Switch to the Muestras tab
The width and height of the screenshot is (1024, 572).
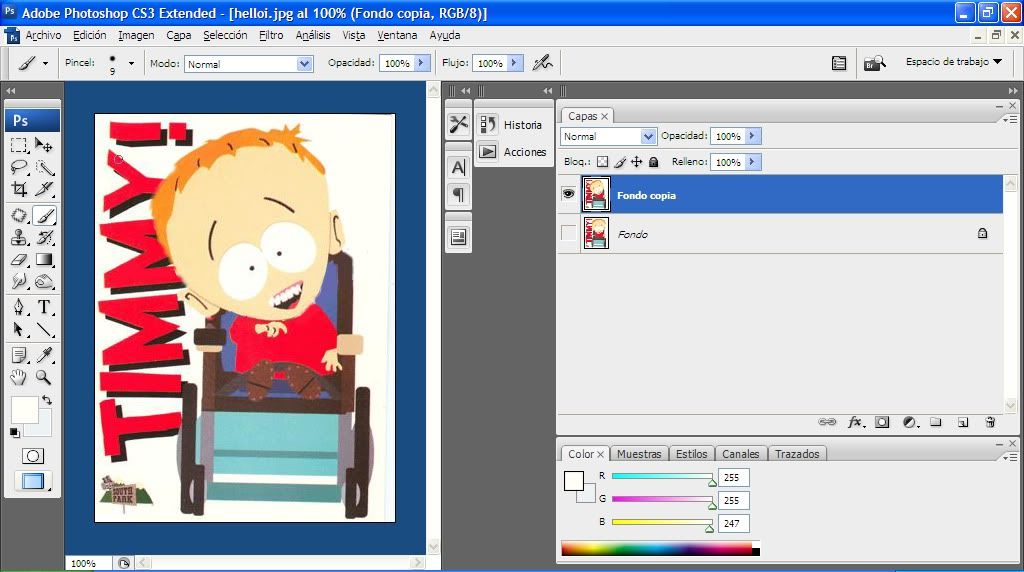(x=639, y=454)
